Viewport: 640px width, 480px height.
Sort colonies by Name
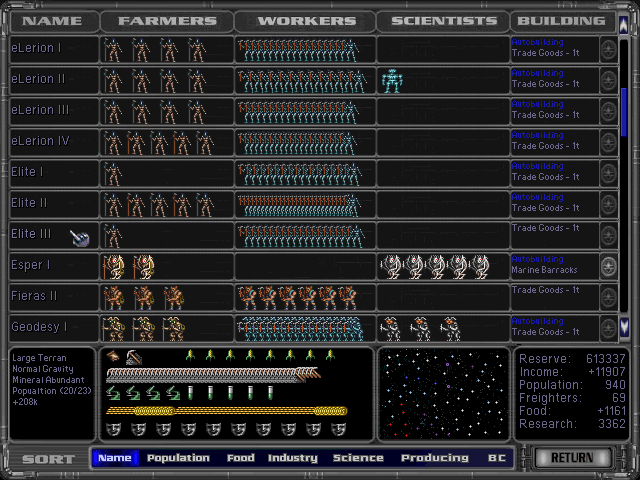click(x=115, y=458)
